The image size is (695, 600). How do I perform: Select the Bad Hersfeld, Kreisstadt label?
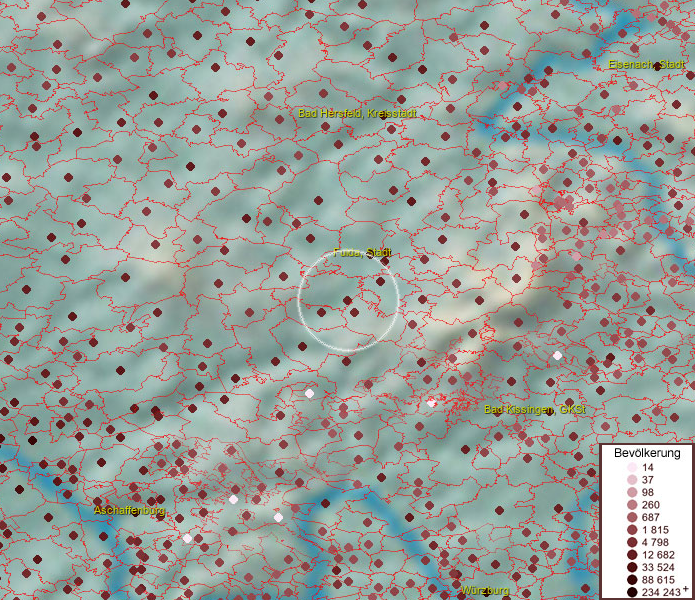[x=357, y=114]
